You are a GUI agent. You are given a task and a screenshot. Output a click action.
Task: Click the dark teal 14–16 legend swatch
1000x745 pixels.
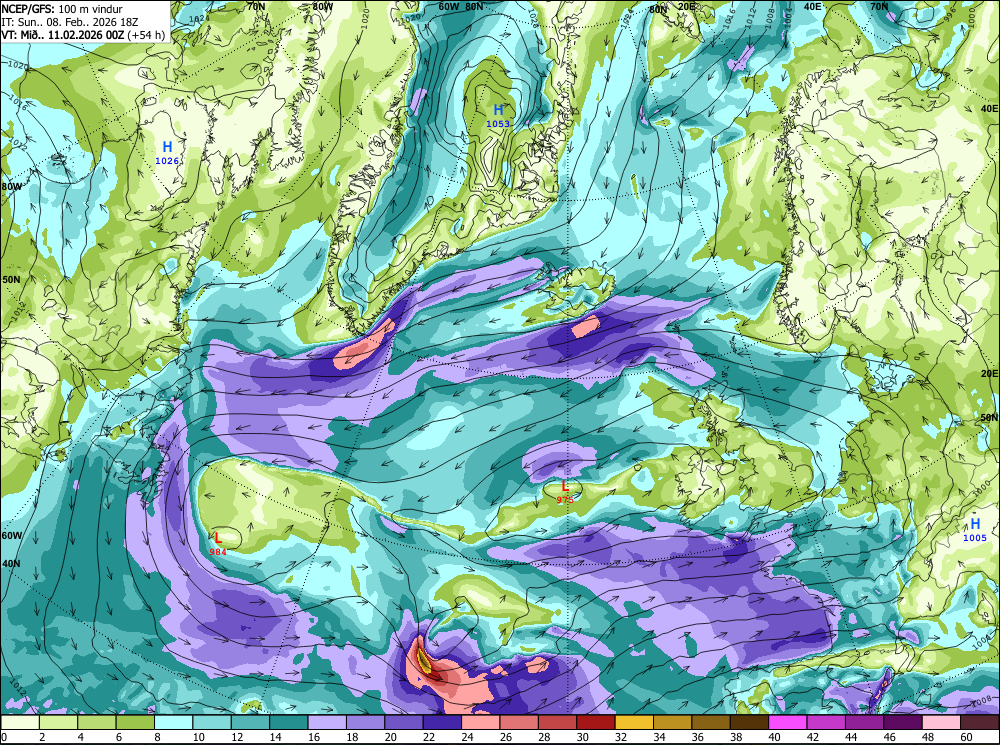289,722
